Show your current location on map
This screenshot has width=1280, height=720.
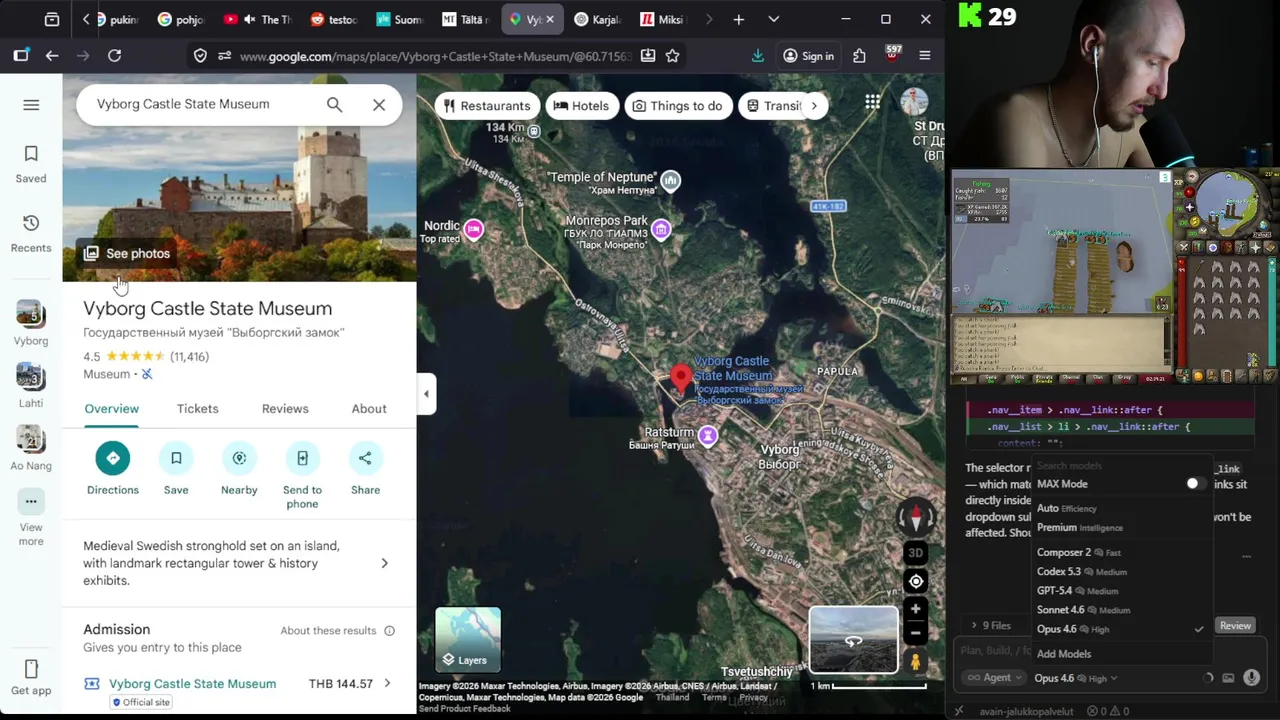[915, 581]
